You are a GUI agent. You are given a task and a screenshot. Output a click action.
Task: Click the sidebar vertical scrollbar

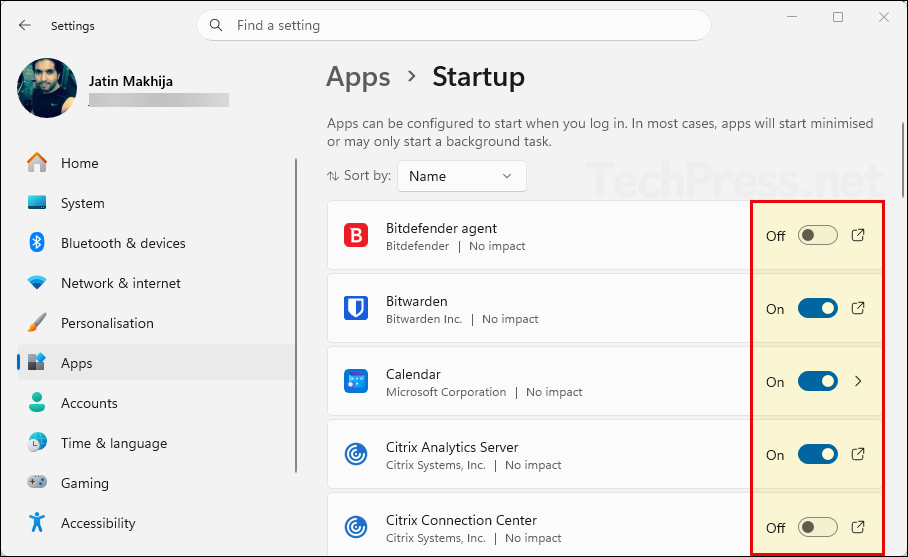296,316
